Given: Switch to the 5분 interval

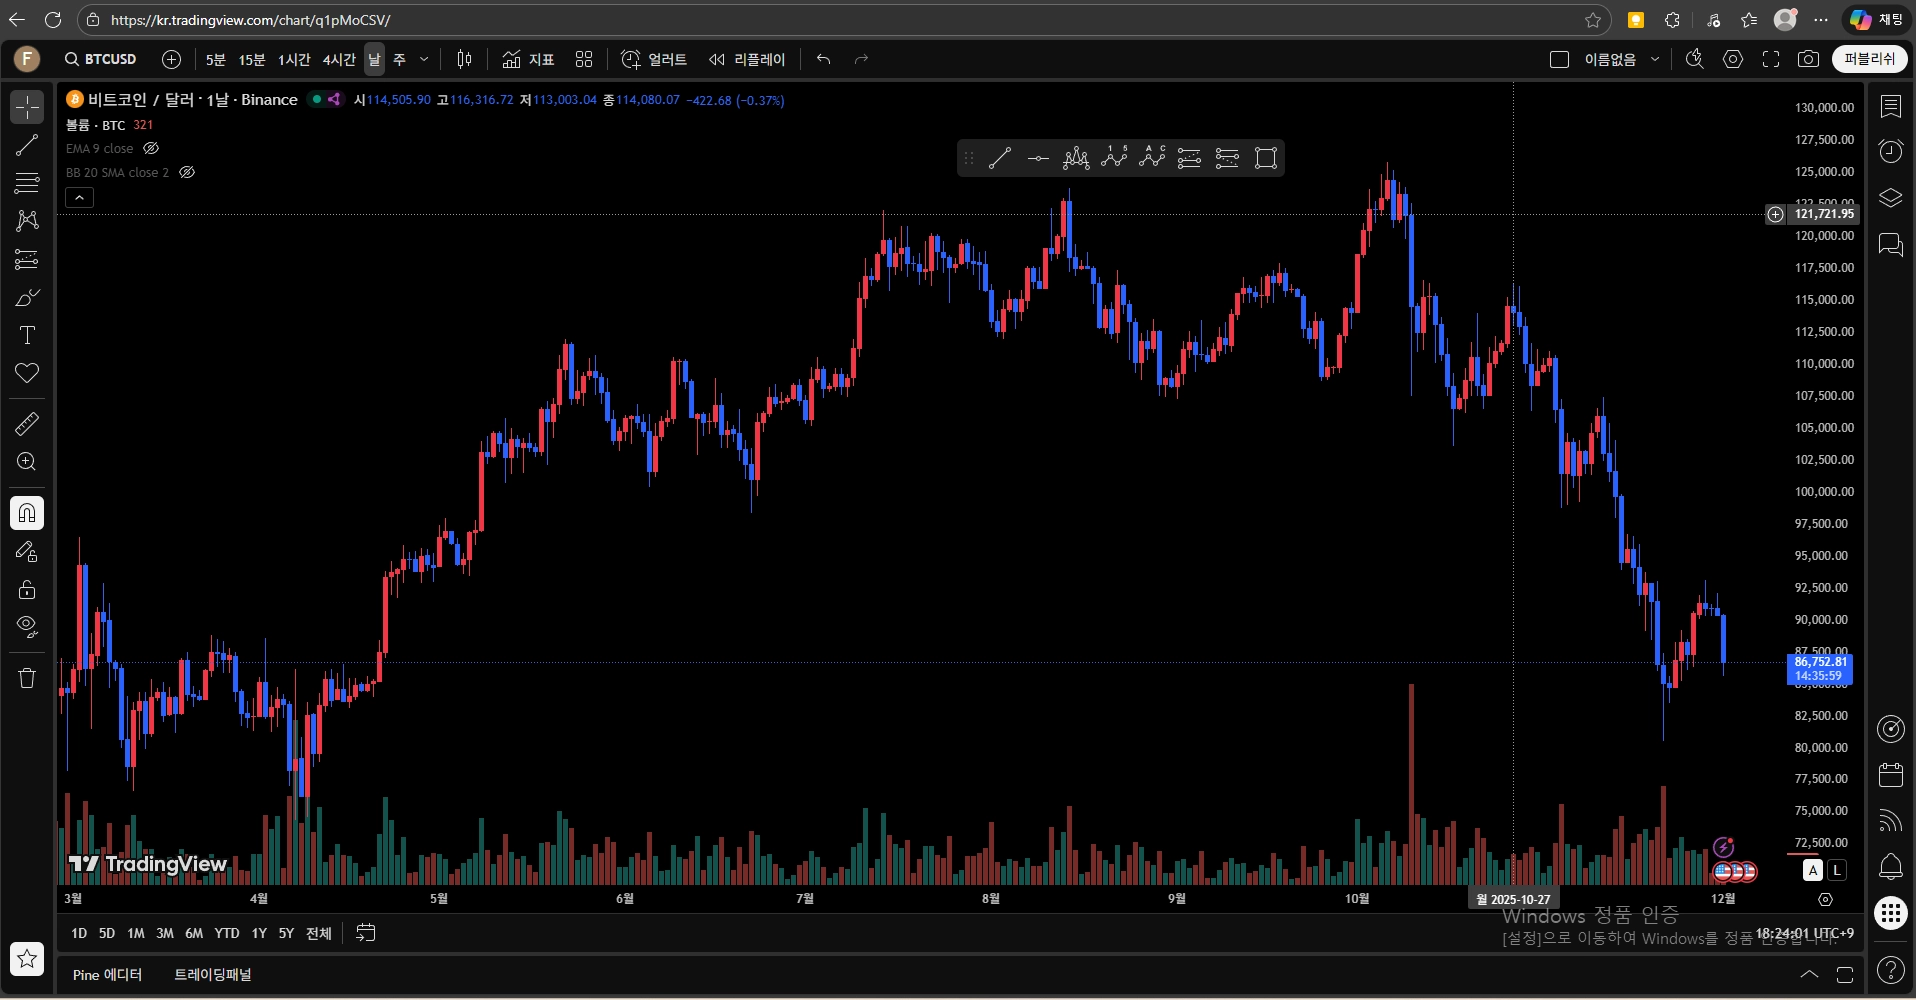Looking at the screenshot, I should coord(216,59).
